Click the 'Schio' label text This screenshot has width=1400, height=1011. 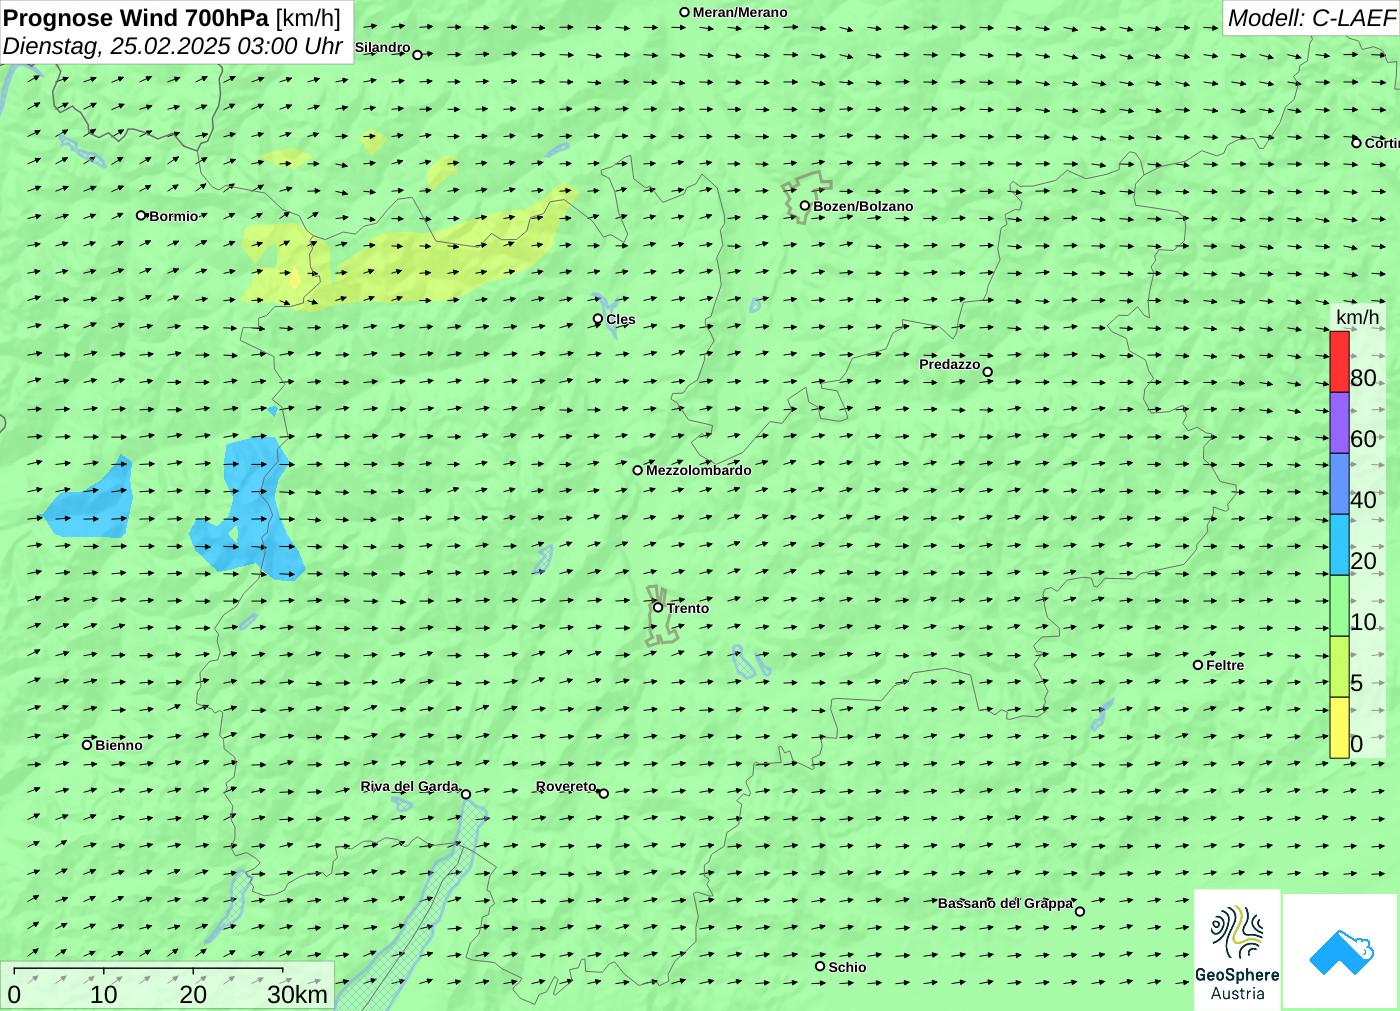(847, 967)
